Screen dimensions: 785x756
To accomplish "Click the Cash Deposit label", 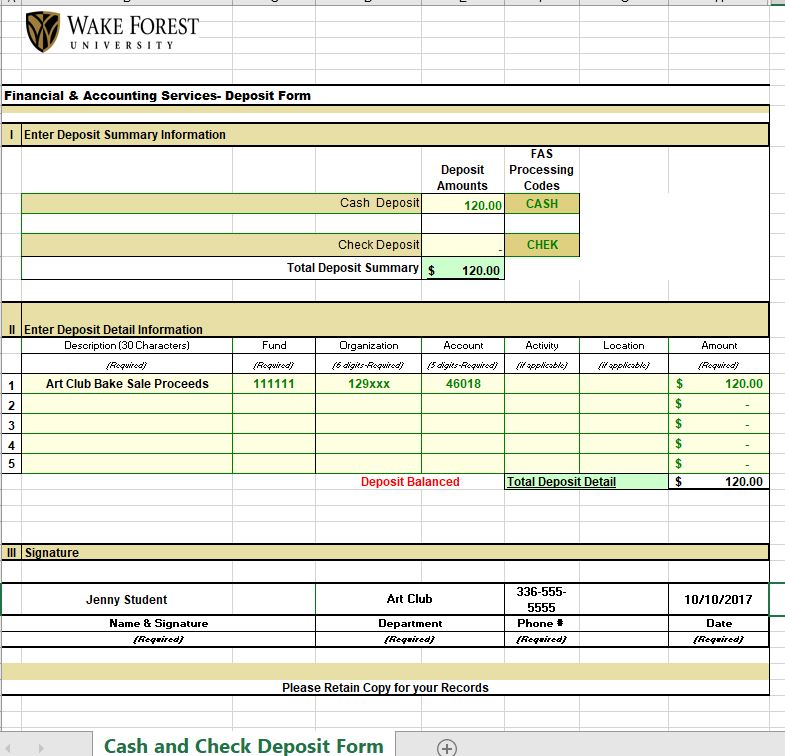I will point(379,203).
